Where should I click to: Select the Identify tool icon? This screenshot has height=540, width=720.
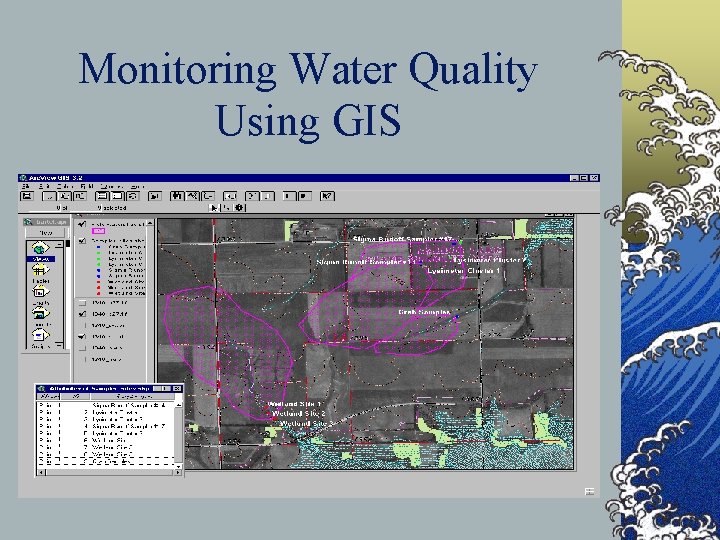coord(239,208)
